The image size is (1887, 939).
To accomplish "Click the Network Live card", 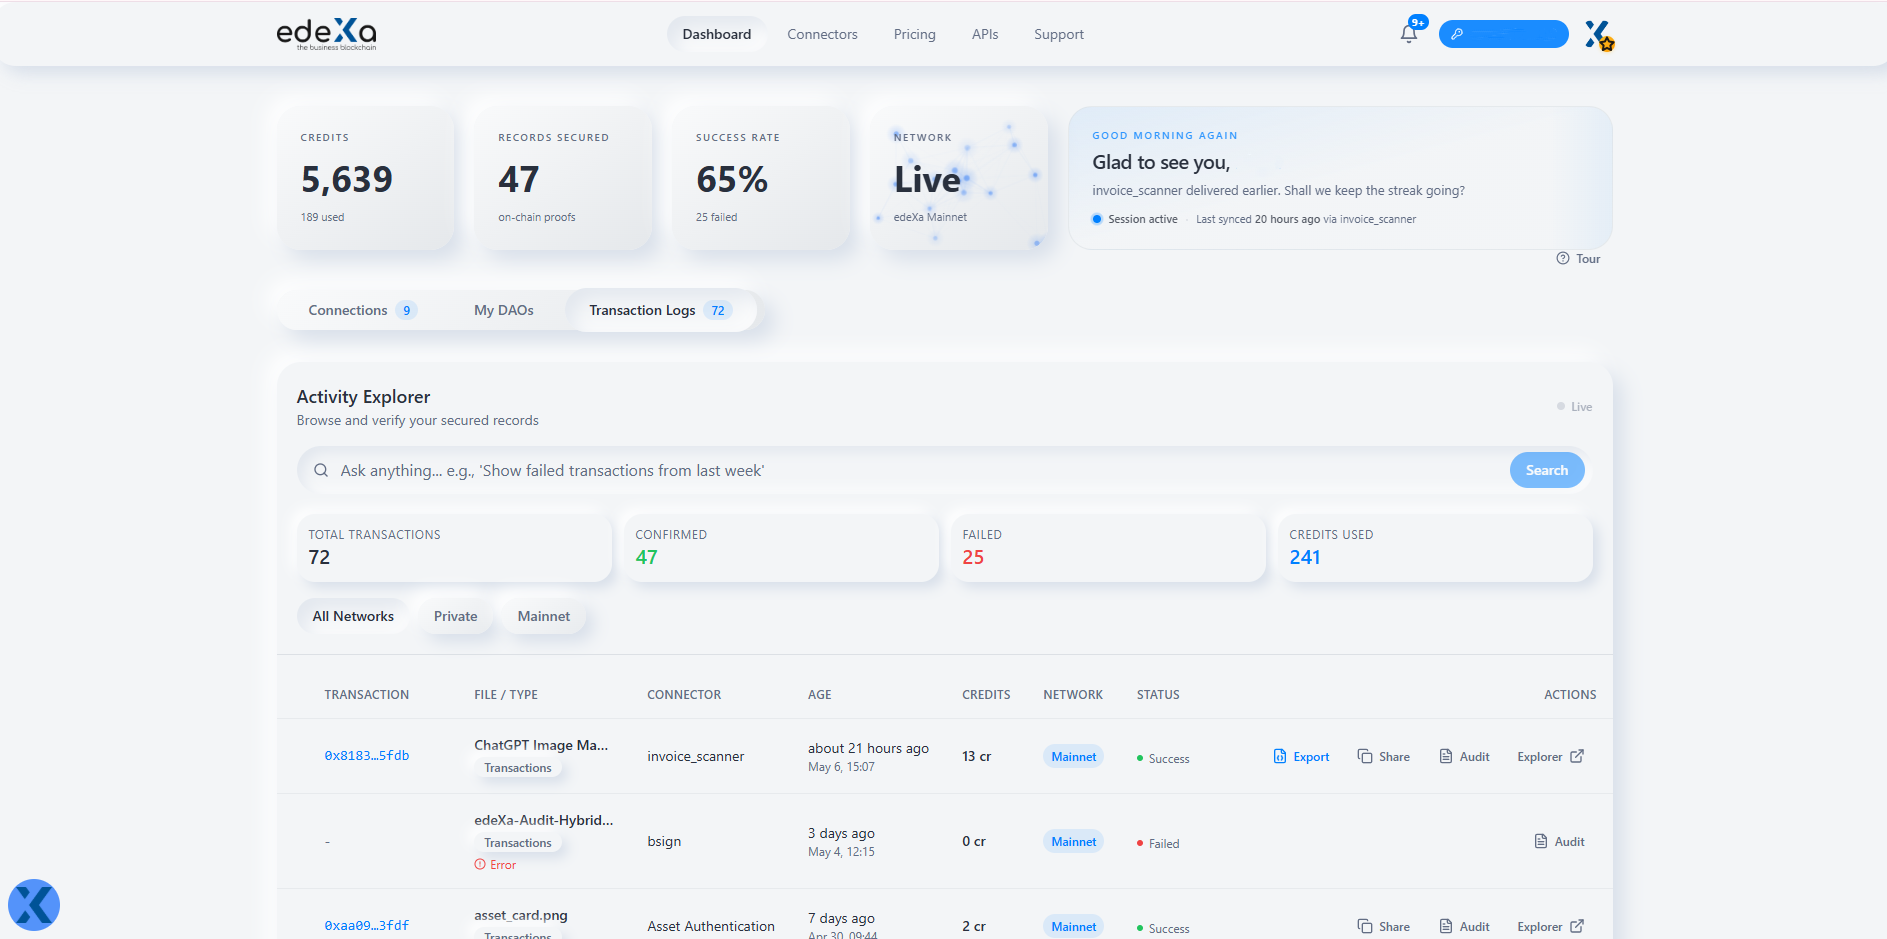I will [x=960, y=178].
